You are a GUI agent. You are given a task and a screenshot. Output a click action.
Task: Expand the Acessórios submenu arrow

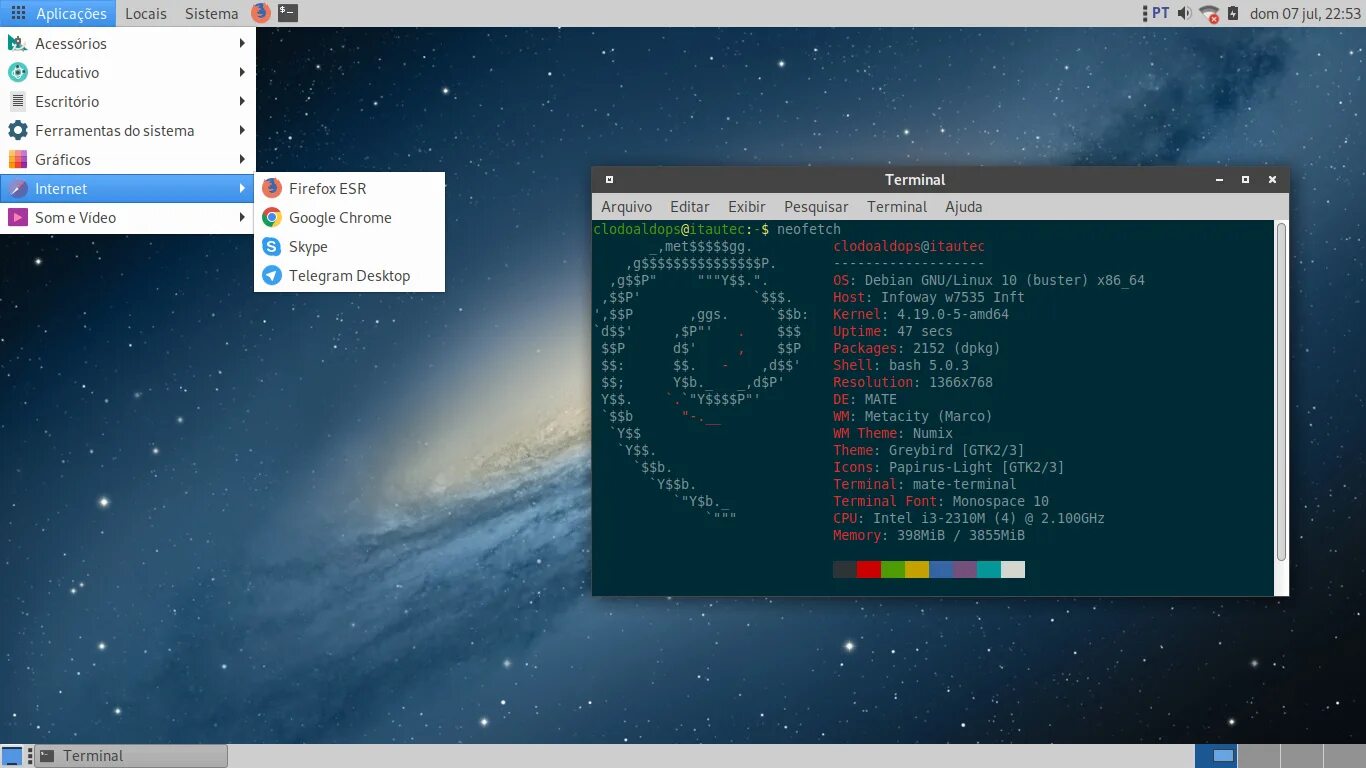[242, 43]
